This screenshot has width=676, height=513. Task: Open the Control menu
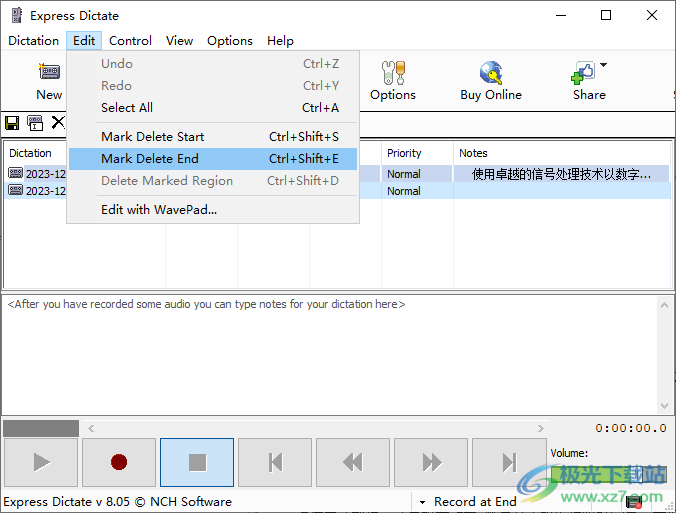(x=130, y=41)
